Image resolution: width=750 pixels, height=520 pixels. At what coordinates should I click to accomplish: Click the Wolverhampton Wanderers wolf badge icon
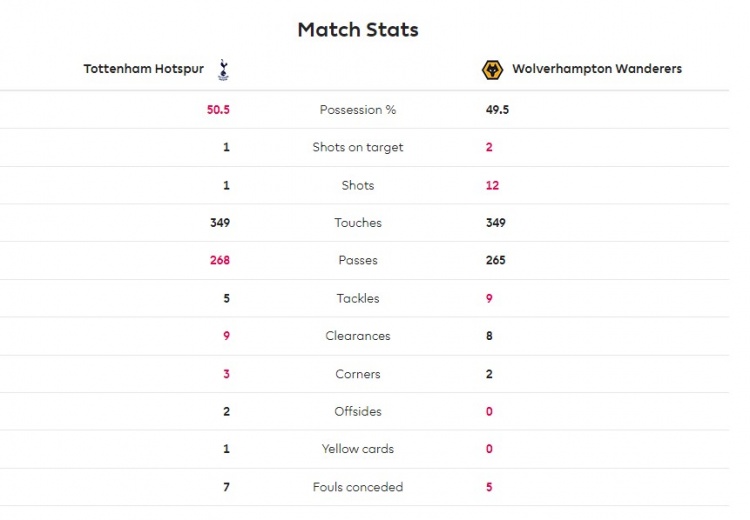(492, 70)
